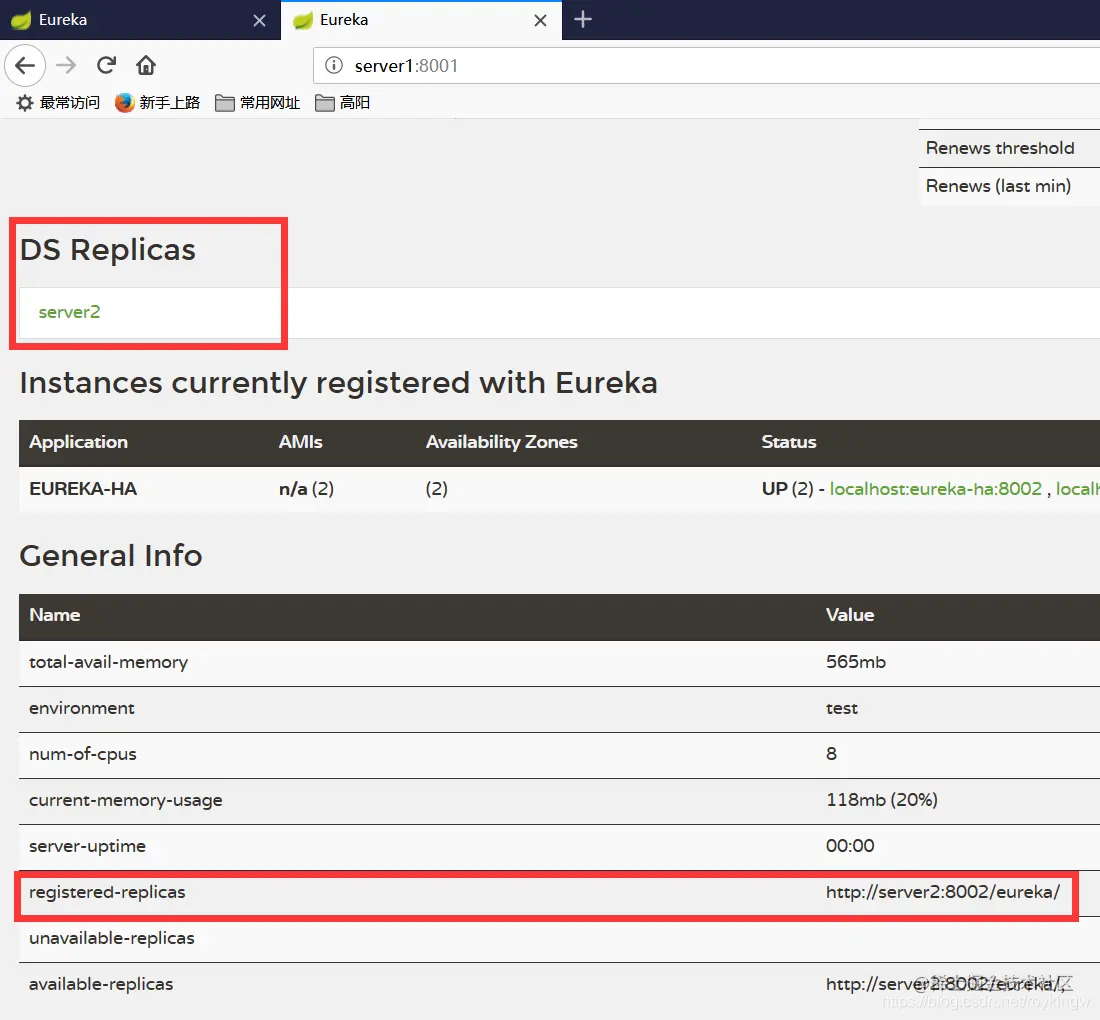Open a new tab with the plus button
1100x1020 pixels.
[x=583, y=19]
